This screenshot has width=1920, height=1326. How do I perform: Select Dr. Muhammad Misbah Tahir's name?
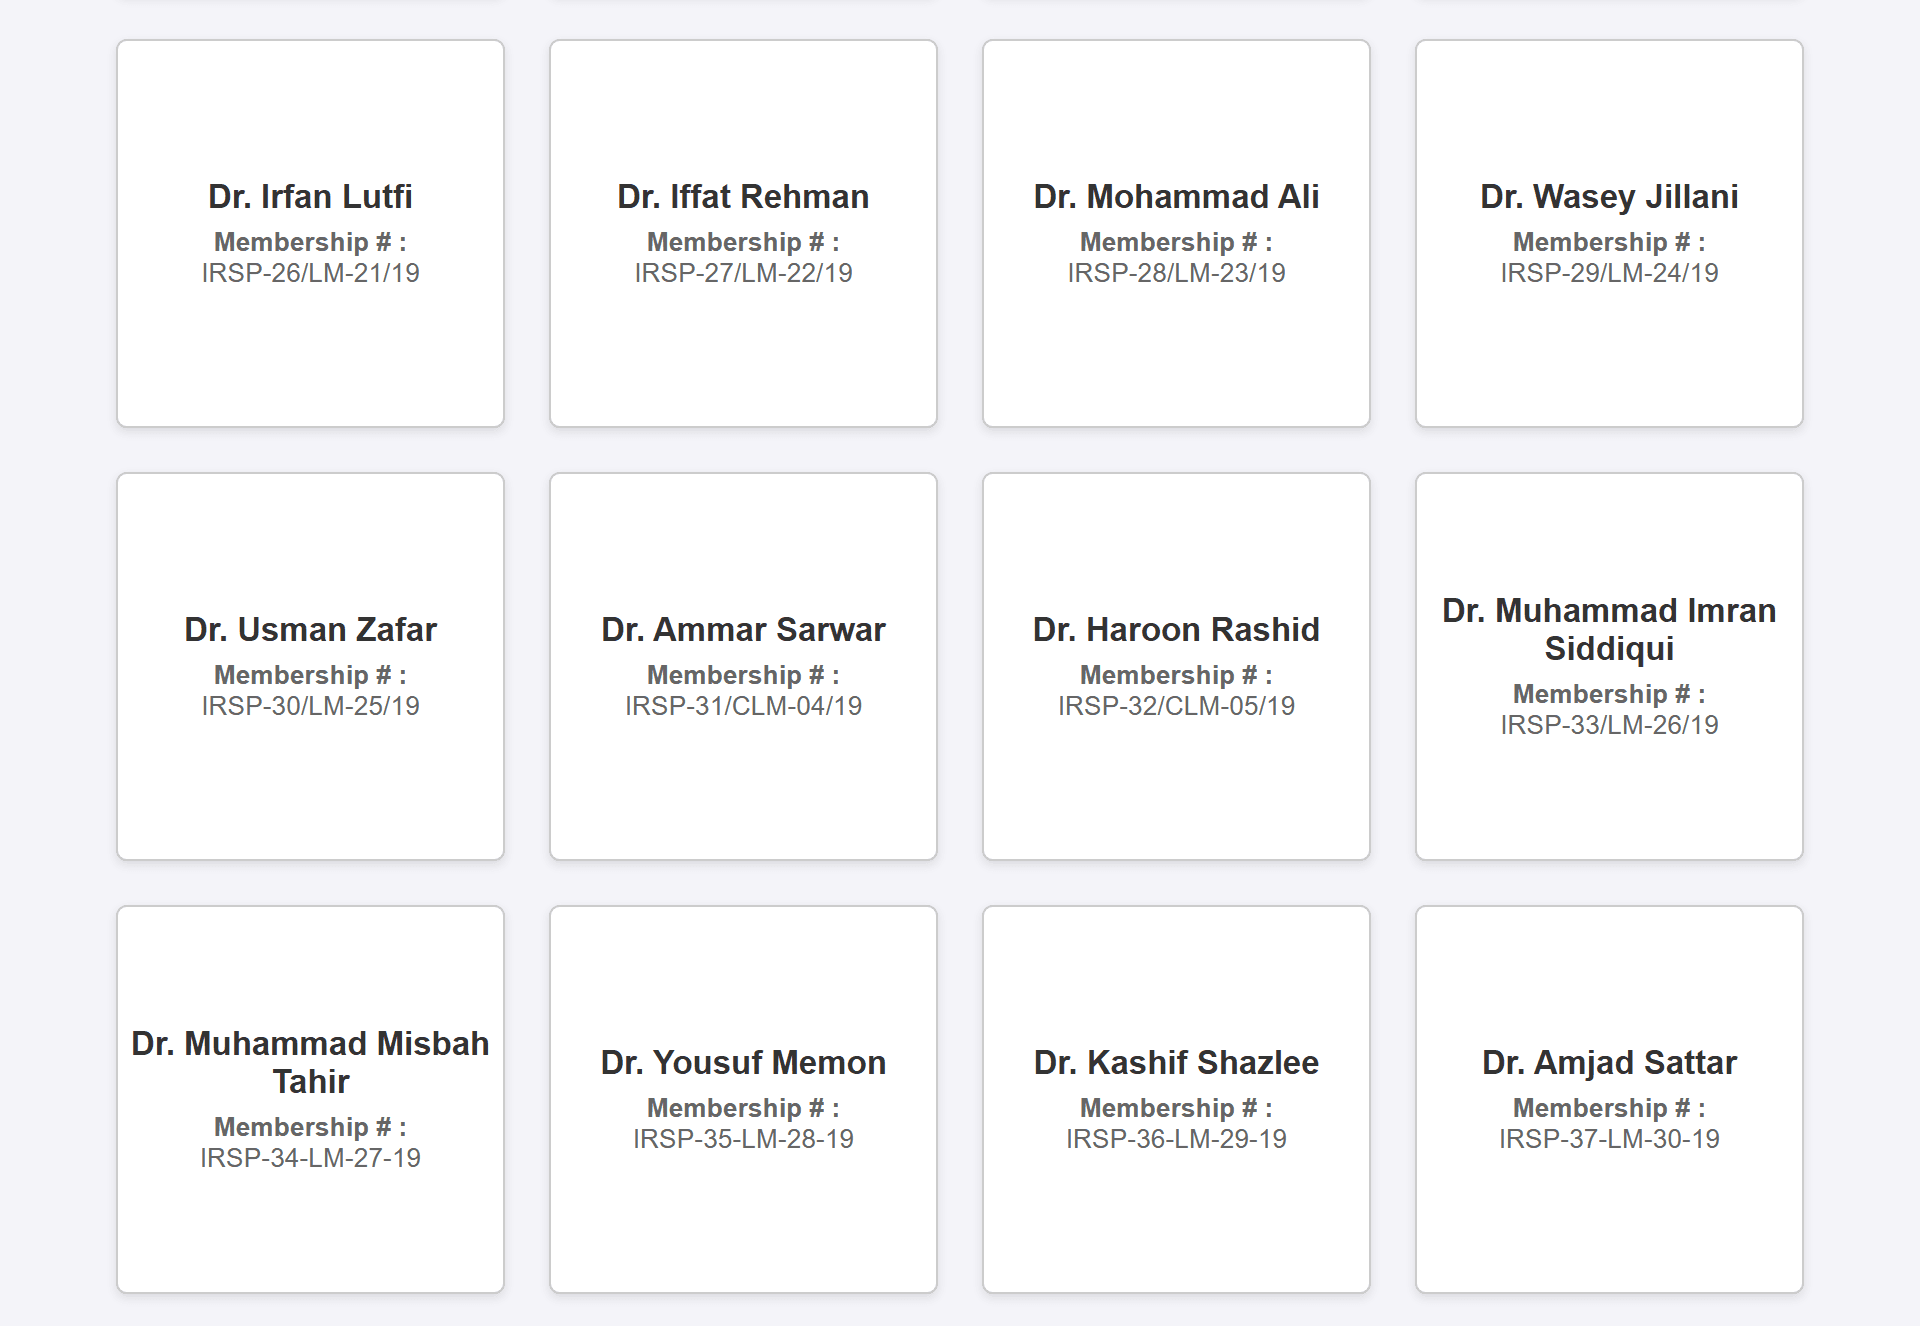click(x=310, y=1062)
